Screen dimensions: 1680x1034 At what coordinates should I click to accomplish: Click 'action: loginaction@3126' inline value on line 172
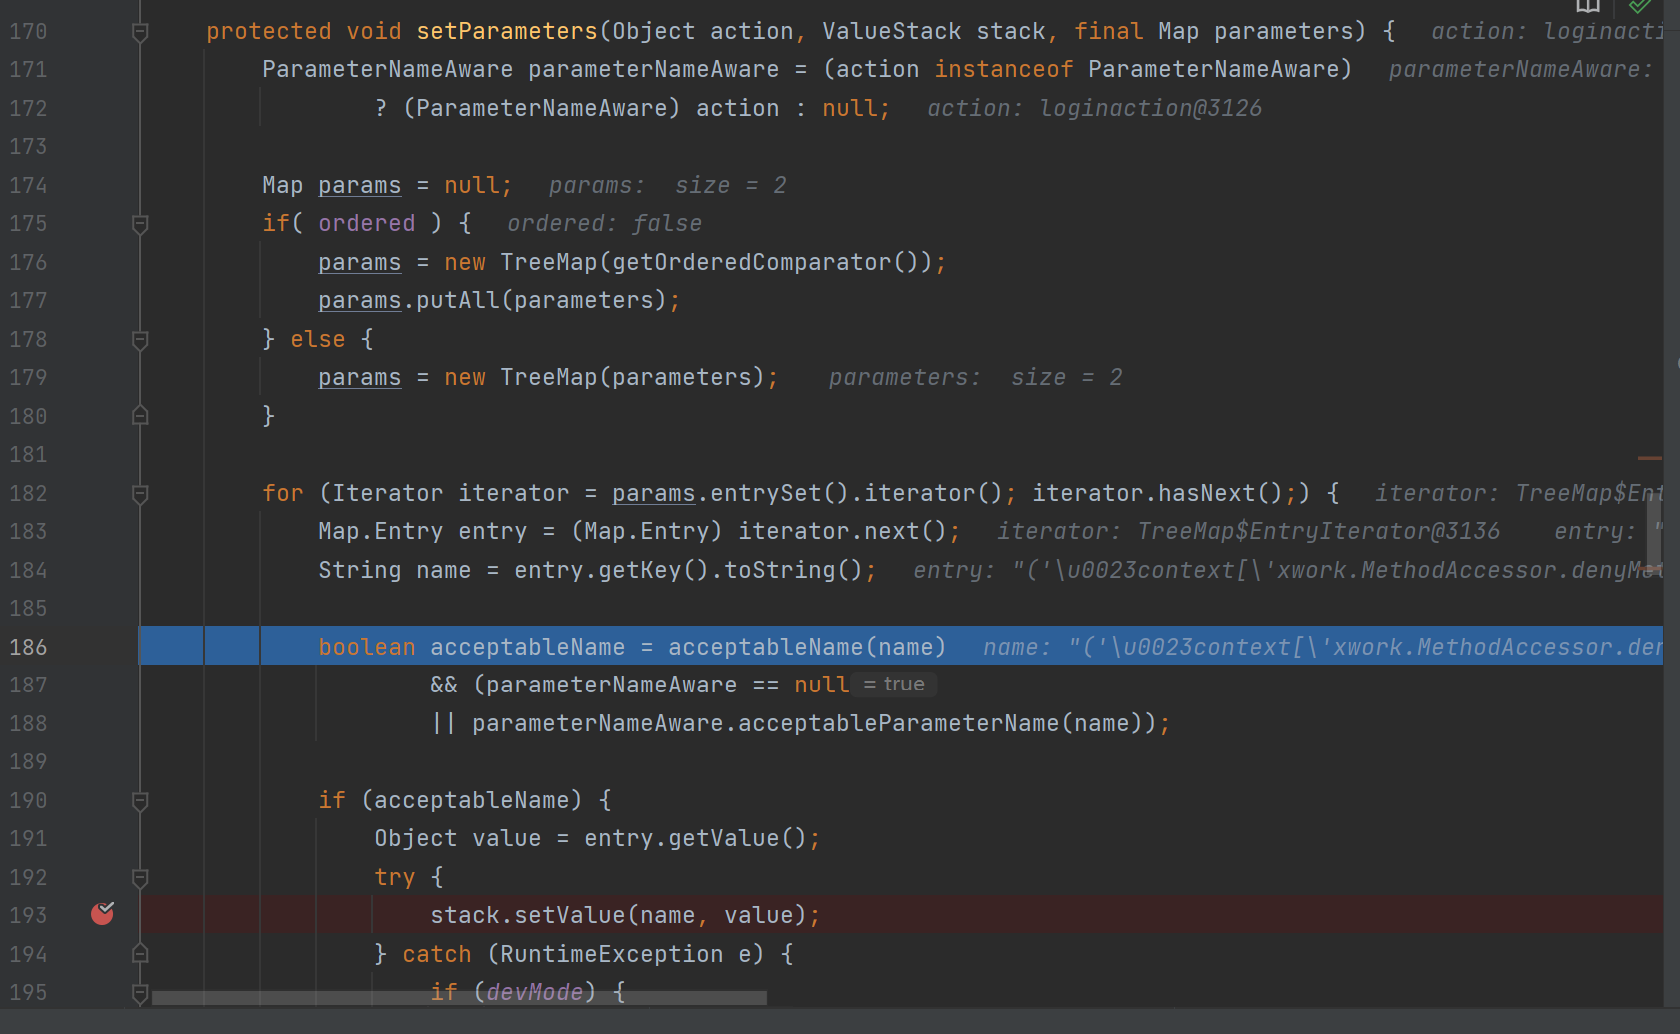1094,108
